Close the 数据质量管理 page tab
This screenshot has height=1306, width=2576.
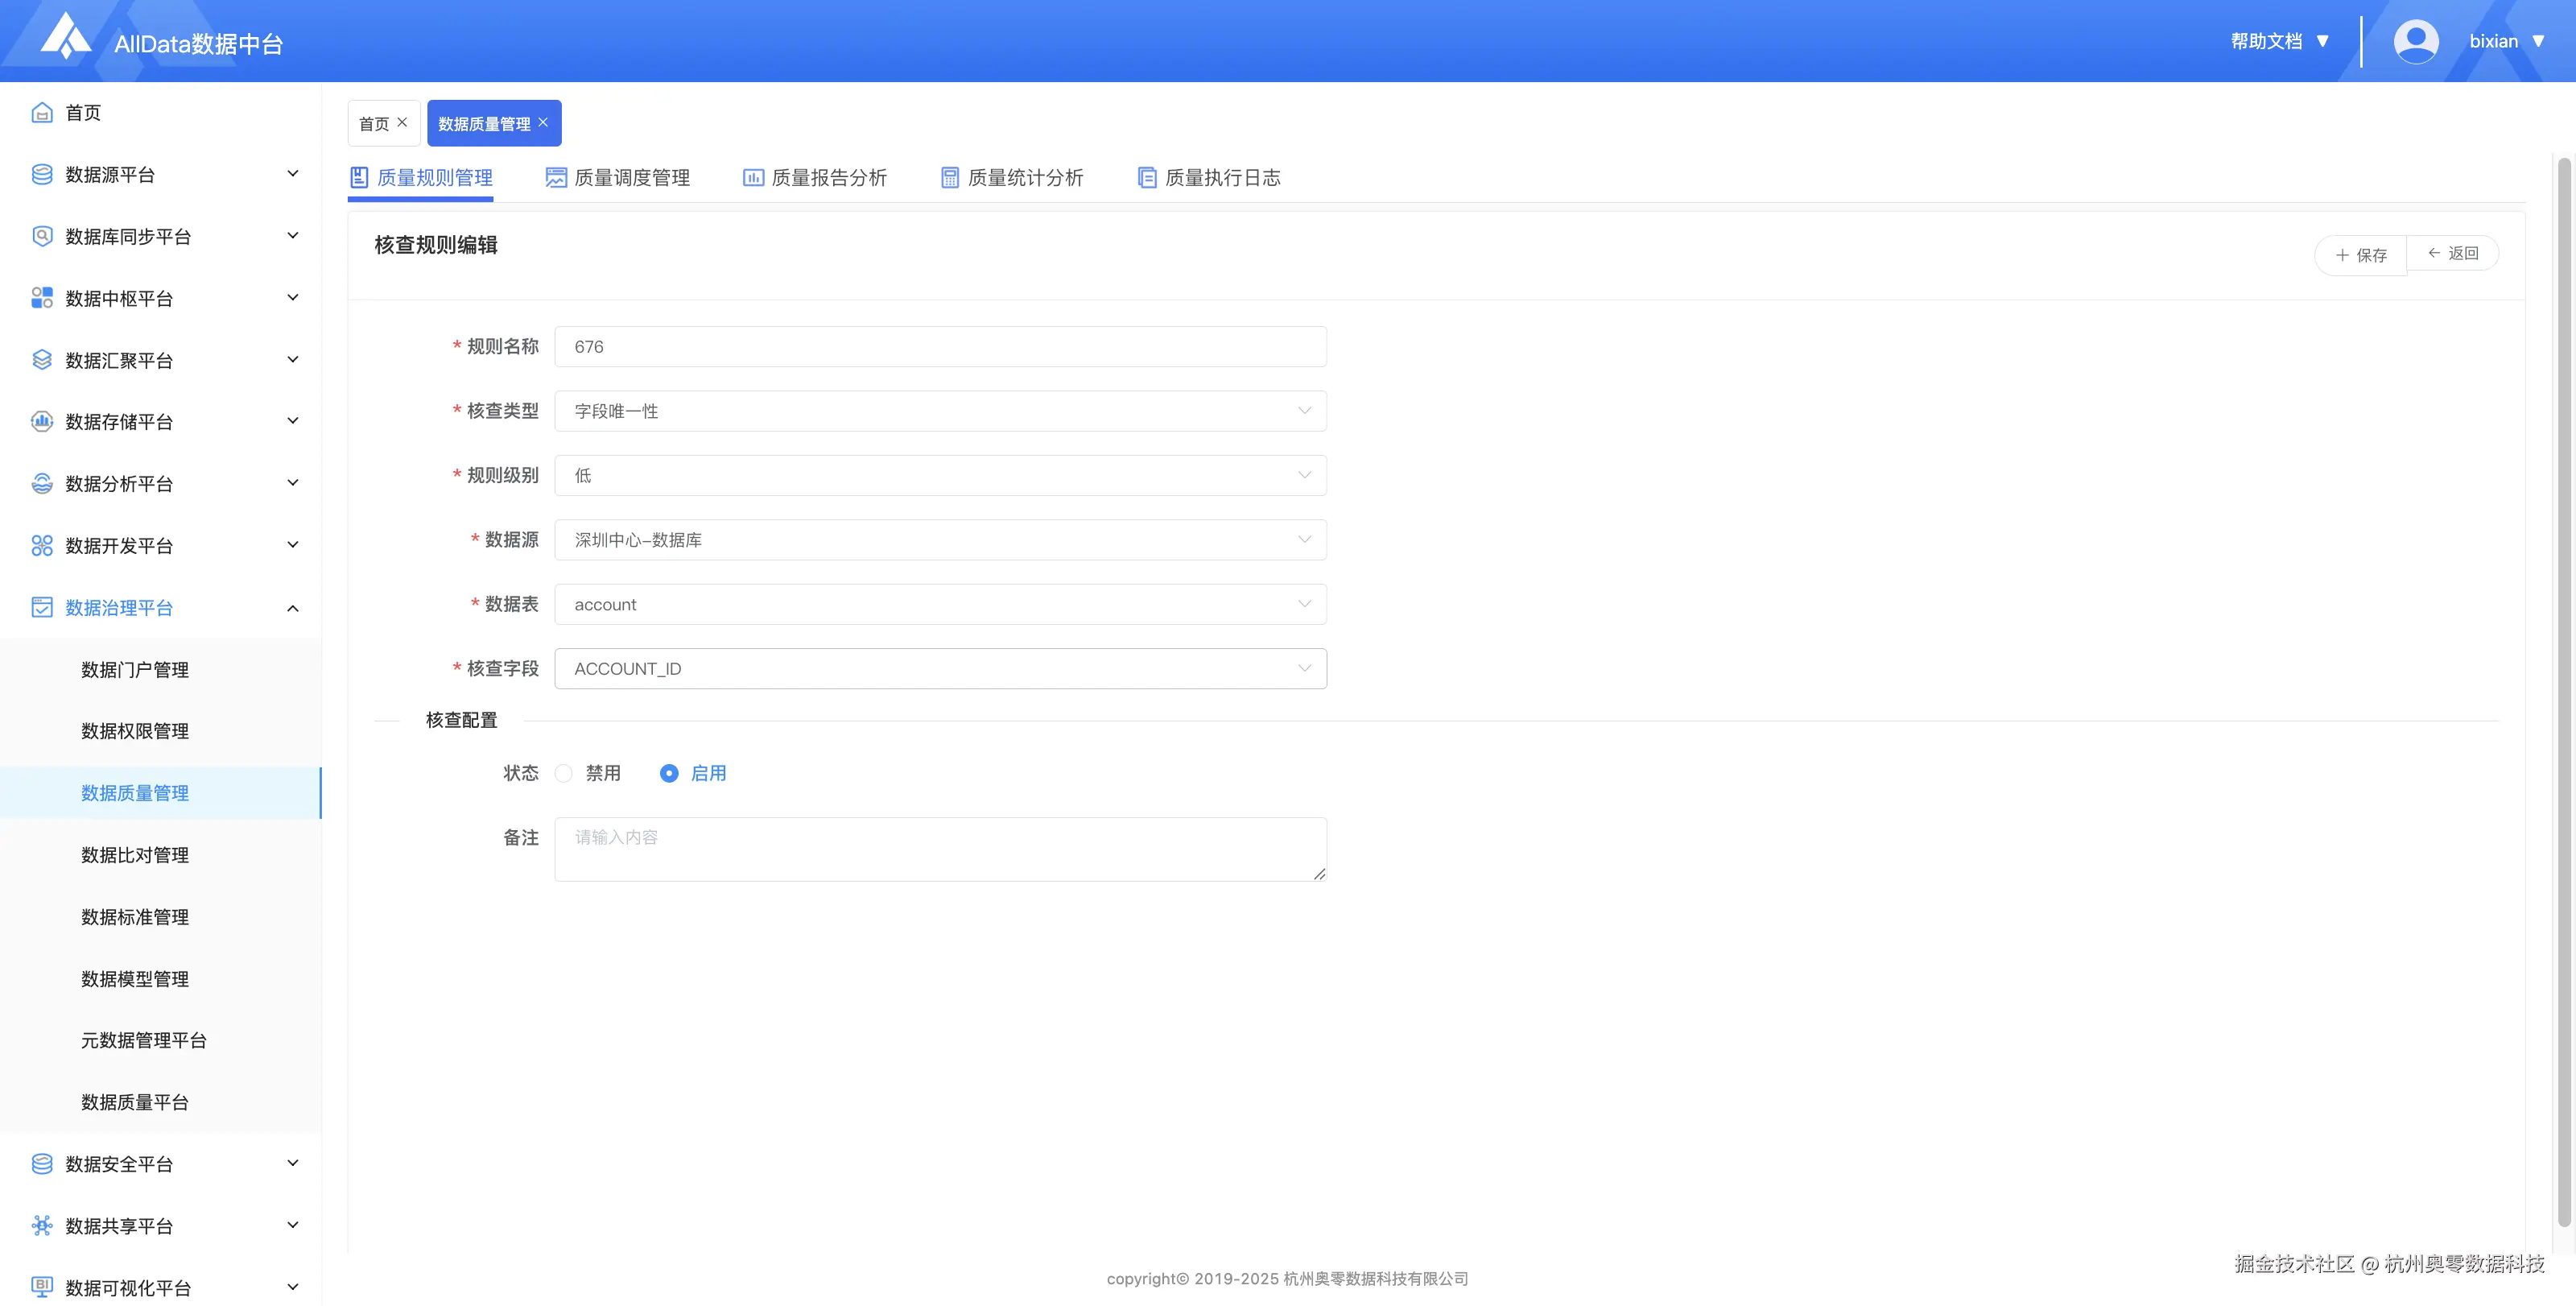point(543,122)
